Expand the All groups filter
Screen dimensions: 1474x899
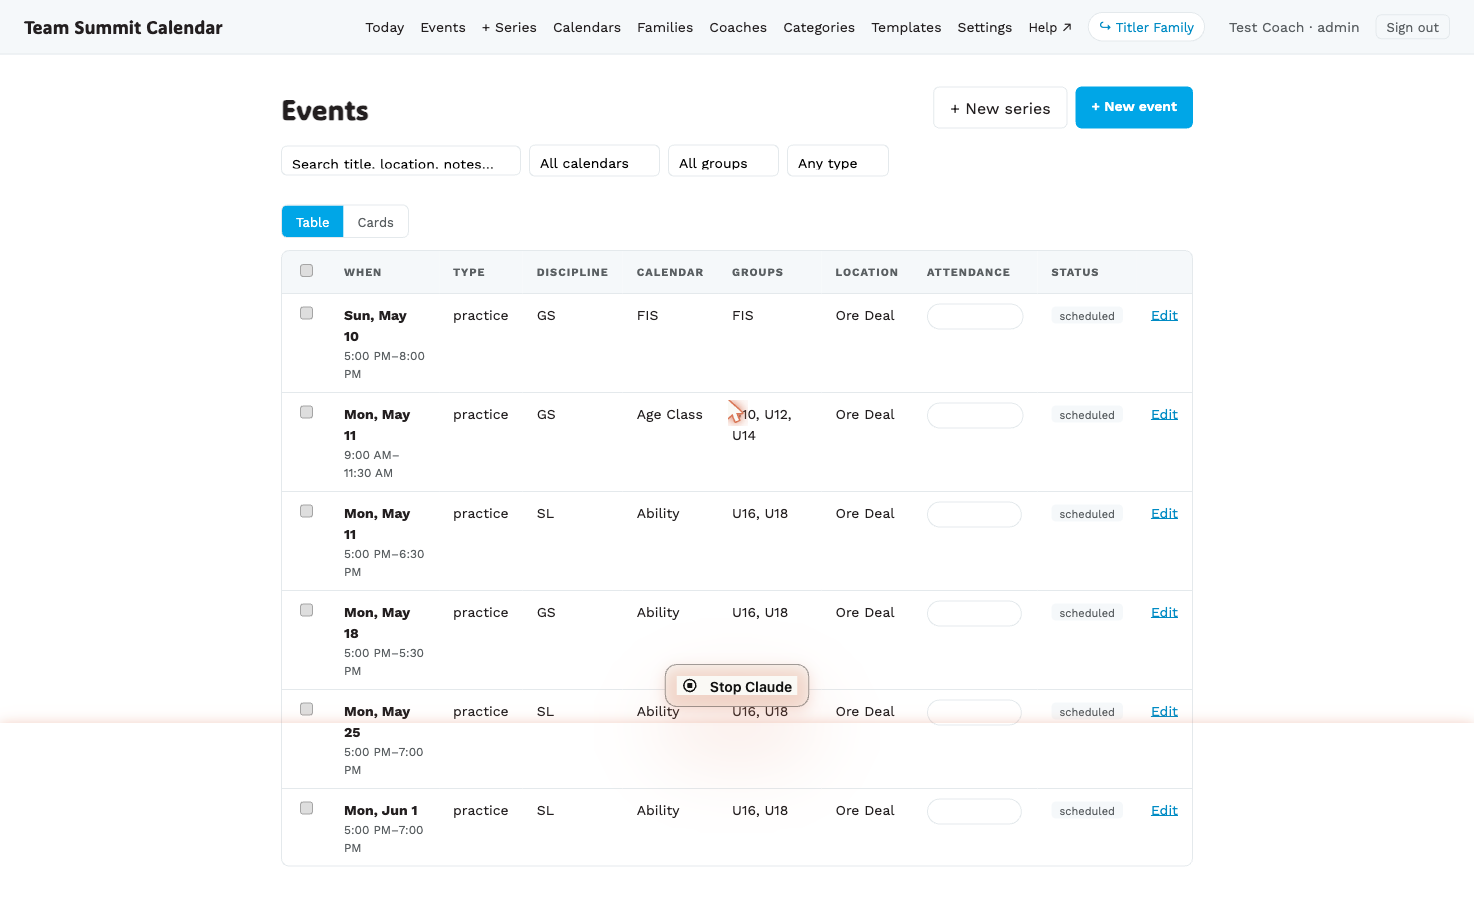click(723, 162)
